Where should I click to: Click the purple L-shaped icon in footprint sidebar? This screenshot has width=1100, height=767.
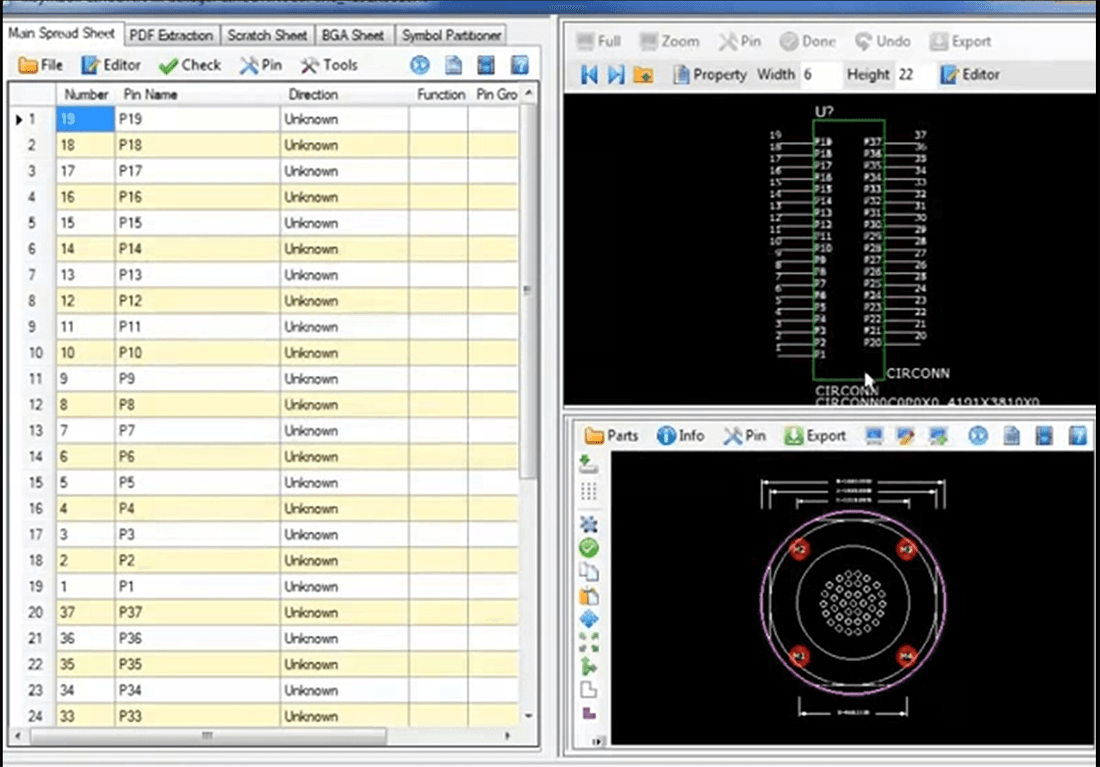pyautogui.click(x=589, y=713)
